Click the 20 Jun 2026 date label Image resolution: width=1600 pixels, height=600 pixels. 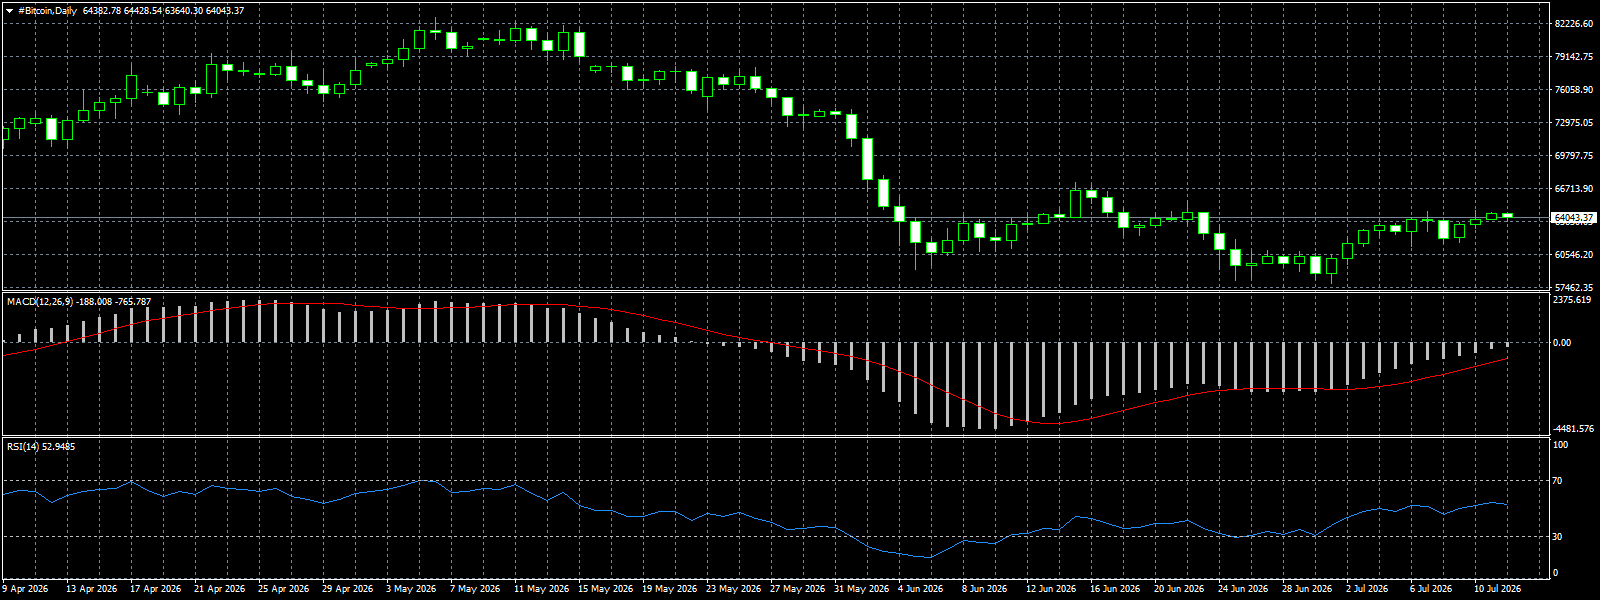(x=1179, y=589)
